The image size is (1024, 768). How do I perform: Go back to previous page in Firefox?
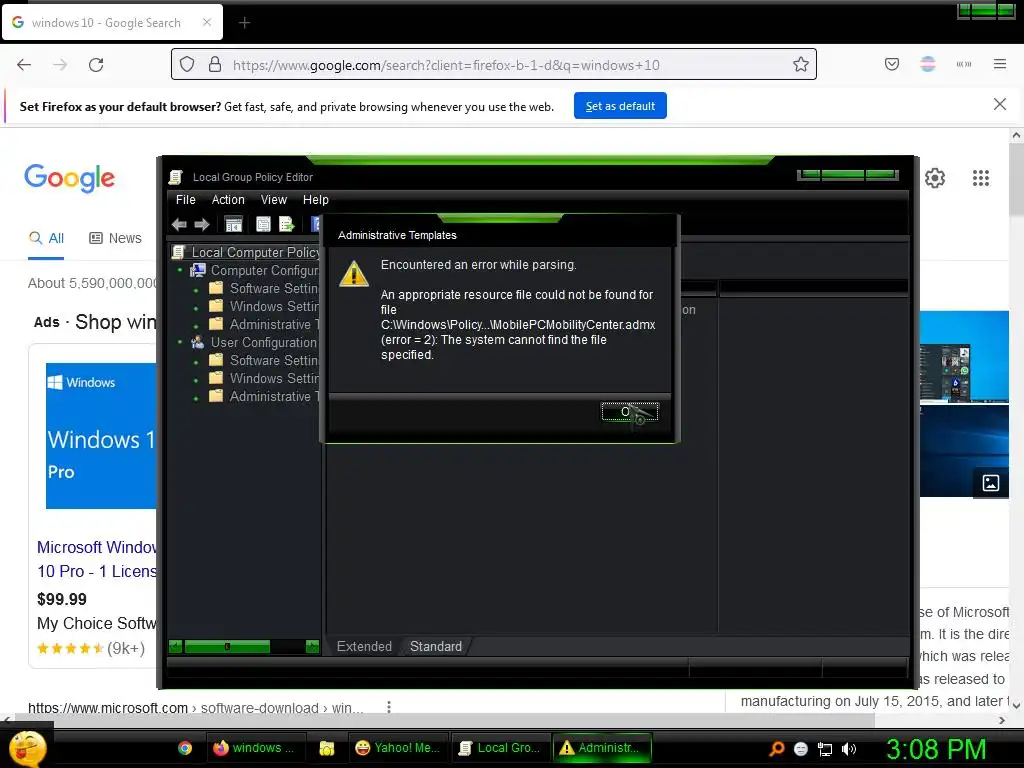24,65
